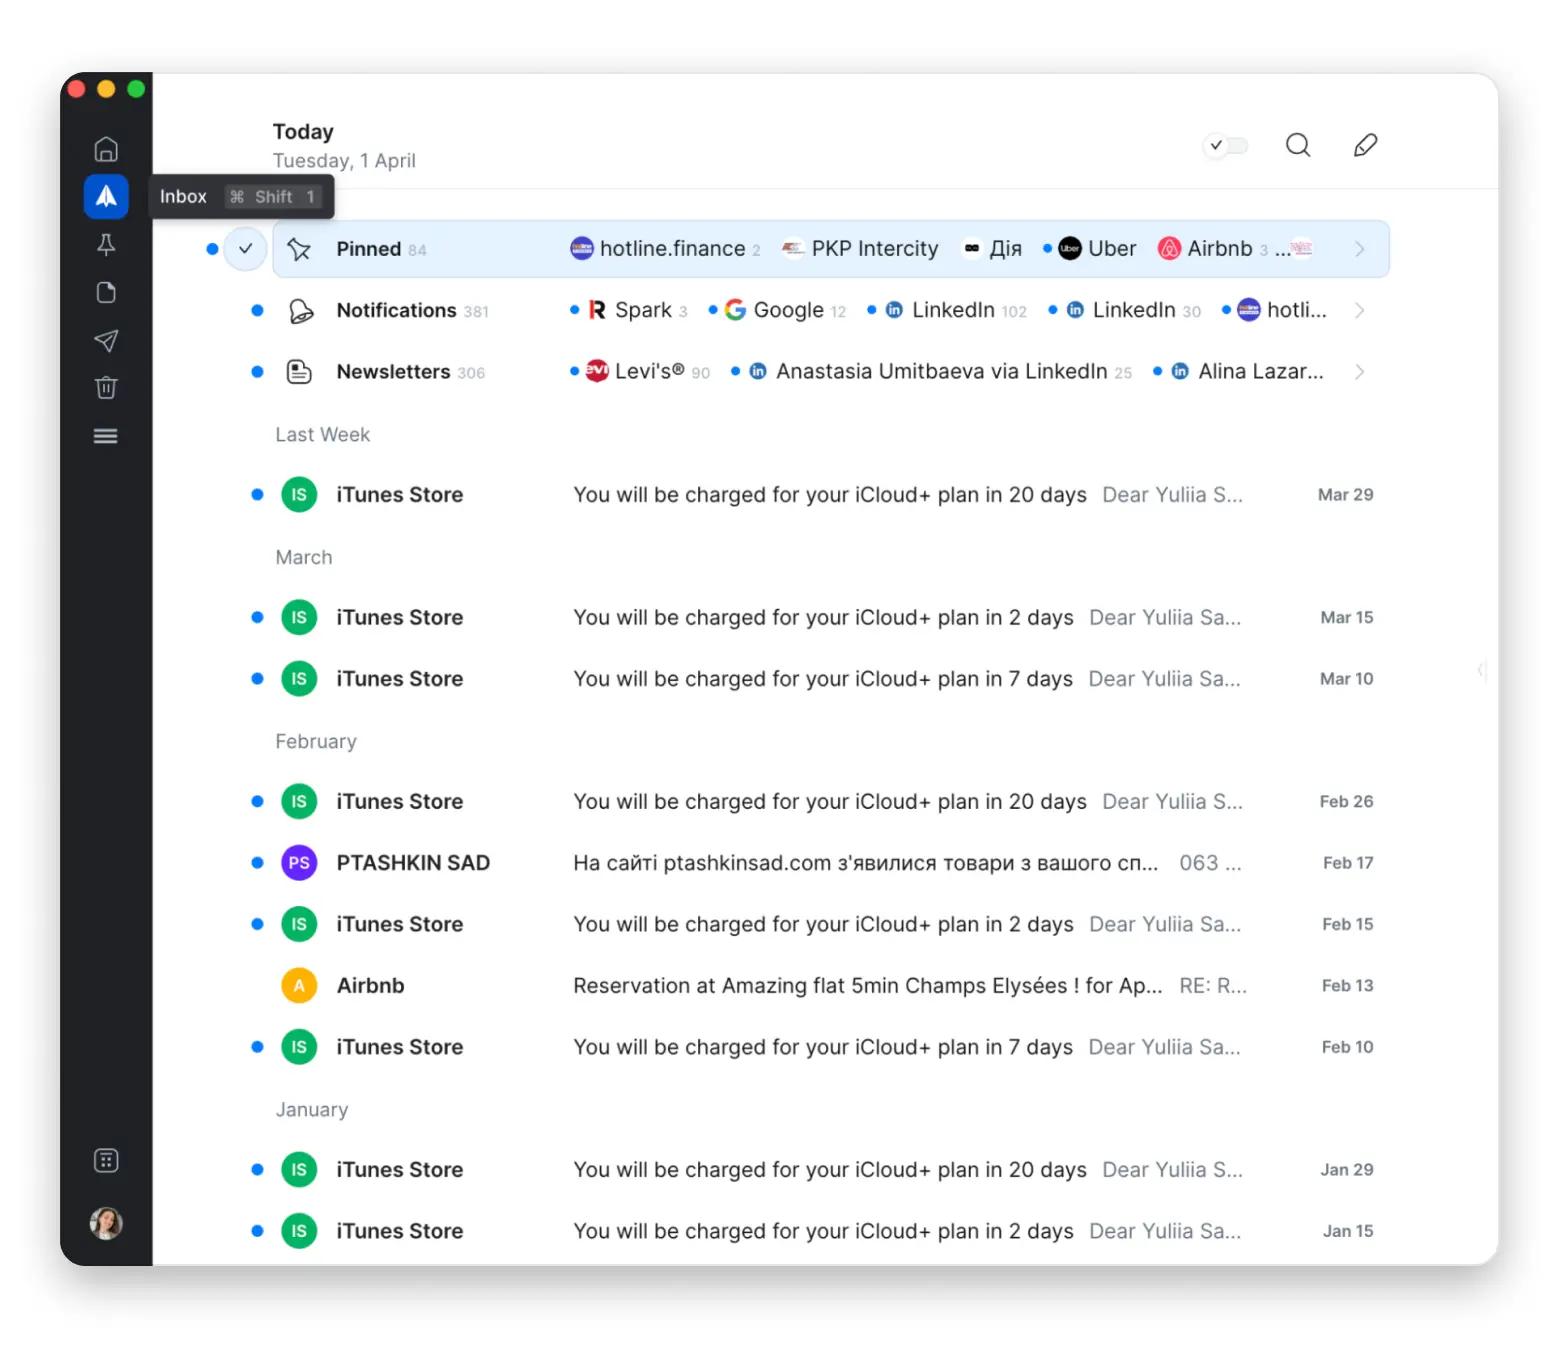
Task: Click unread dot on PTASHKIN SAD email
Action: tap(257, 863)
